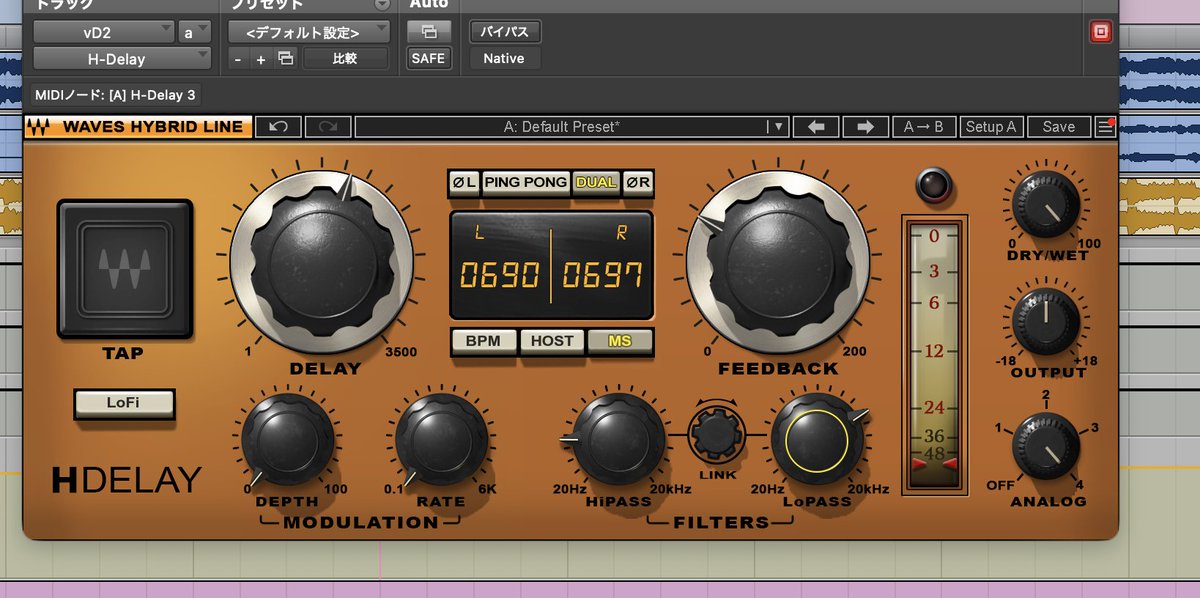Click the red LED indicator above meter
The width and height of the screenshot is (1200, 598).
(x=933, y=187)
